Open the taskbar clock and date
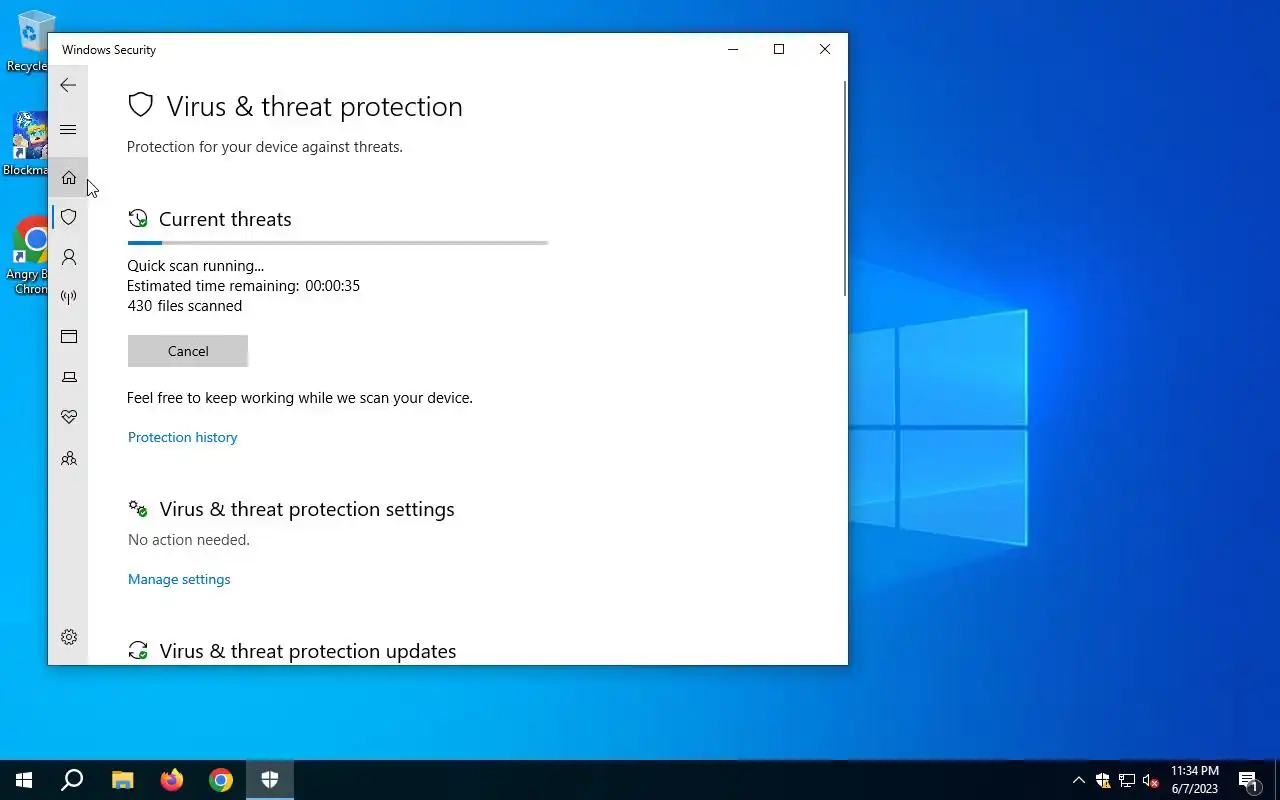 point(1195,780)
